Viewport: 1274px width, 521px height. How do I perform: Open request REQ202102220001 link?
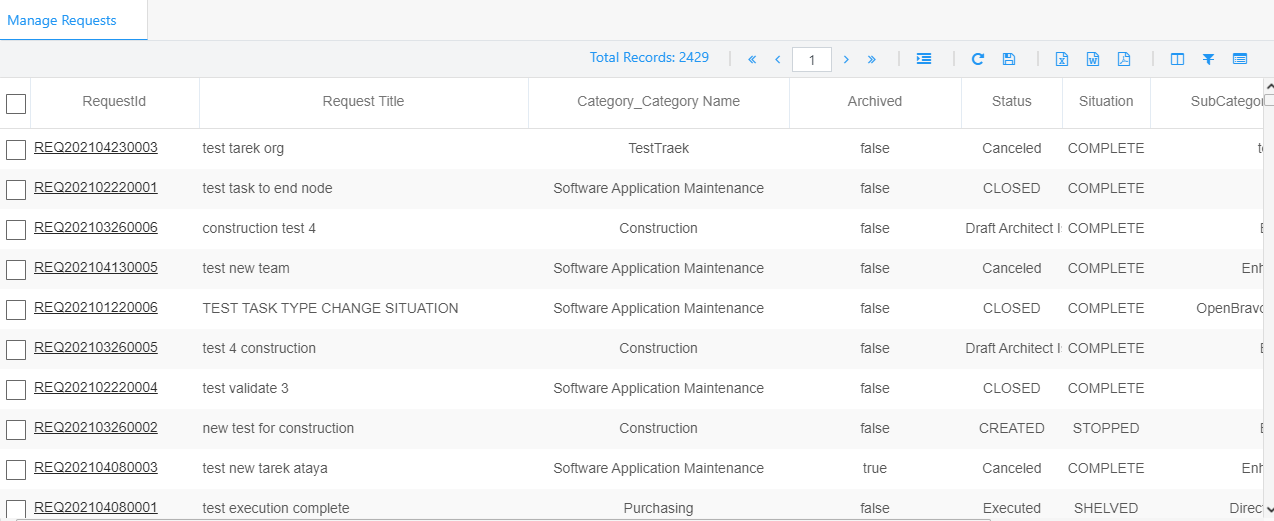pyautogui.click(x=96, y=188)
